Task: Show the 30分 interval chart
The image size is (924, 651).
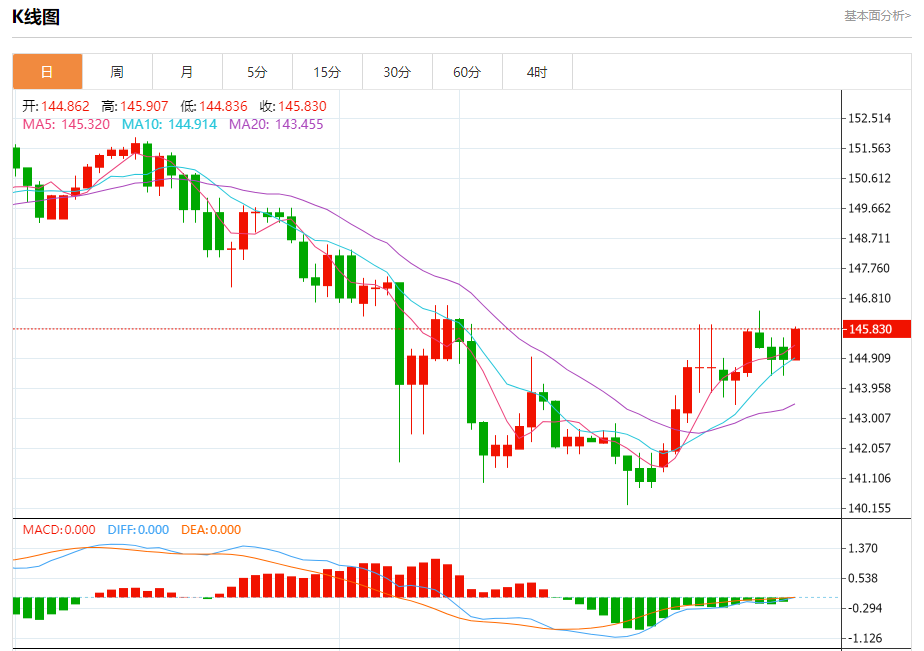Action: [x=397, y=72]
